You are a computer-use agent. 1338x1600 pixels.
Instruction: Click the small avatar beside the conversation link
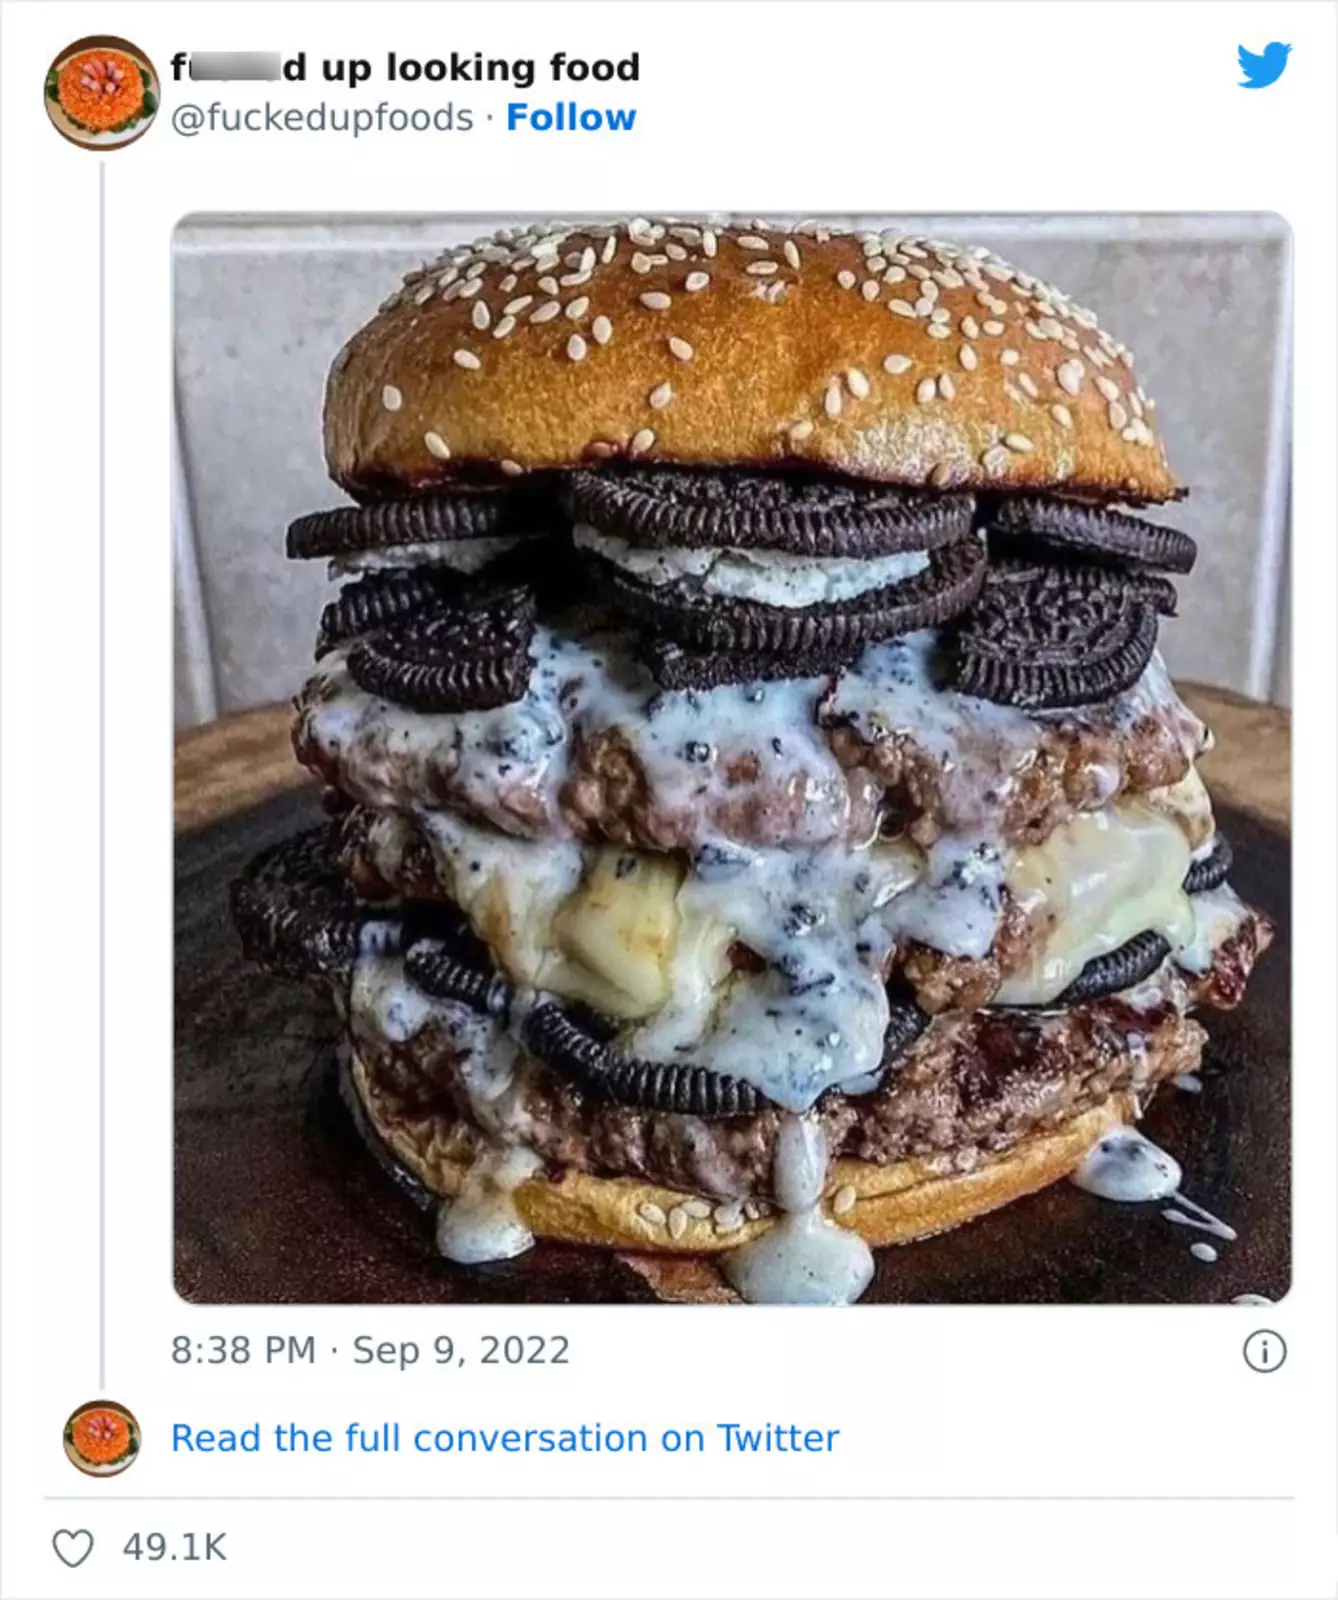point(101,1438)
